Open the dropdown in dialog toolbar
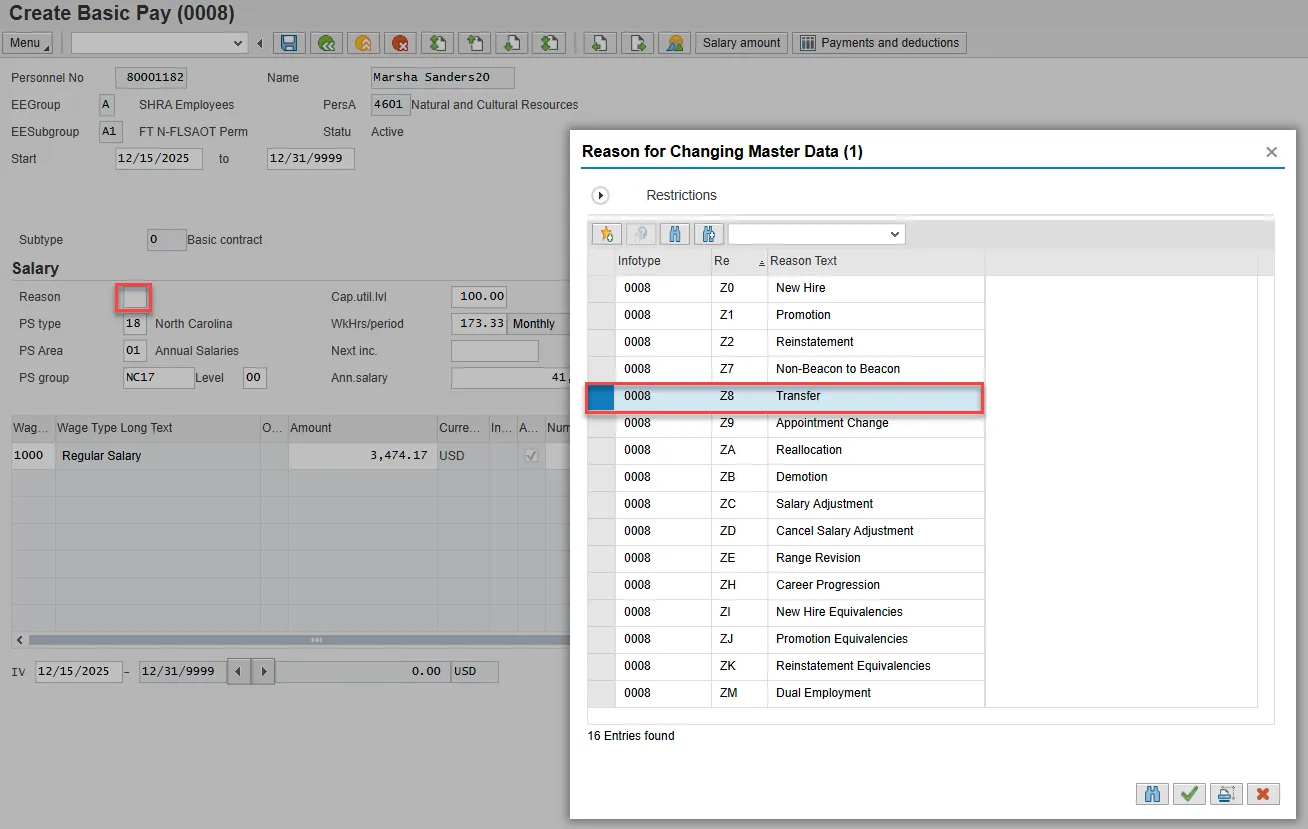1308x829 pixels. [x=894, y=234]
